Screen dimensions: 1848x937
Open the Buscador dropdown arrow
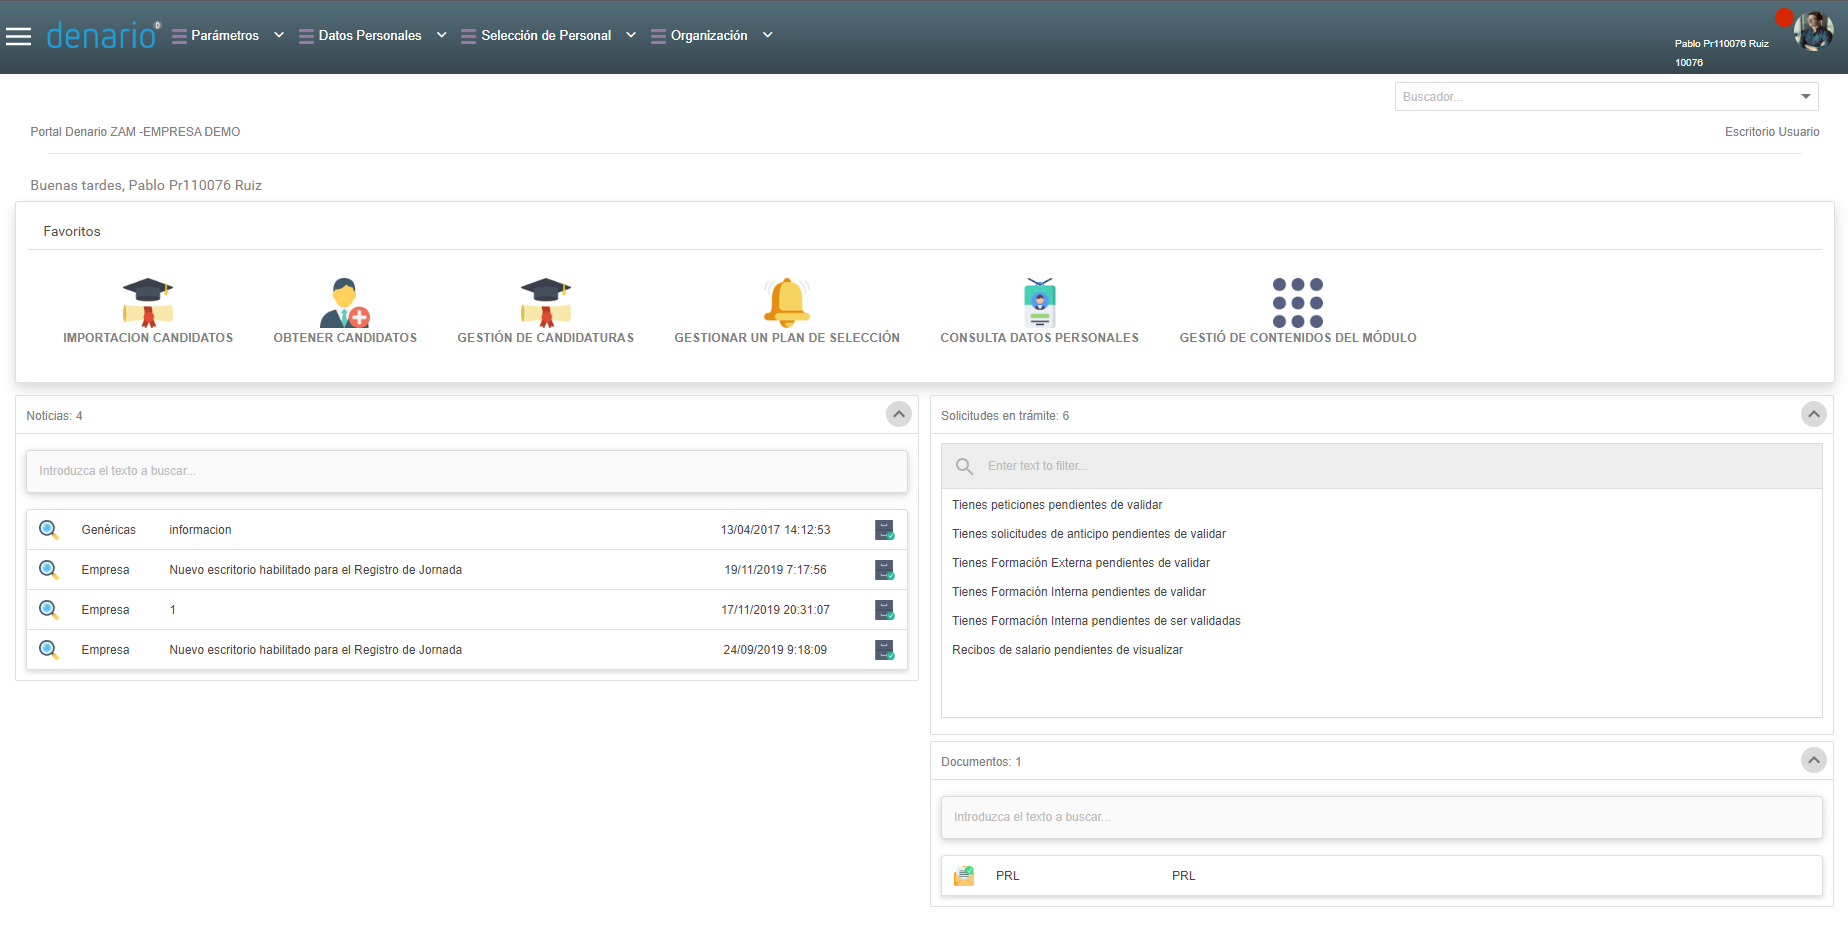[1806, 97]
